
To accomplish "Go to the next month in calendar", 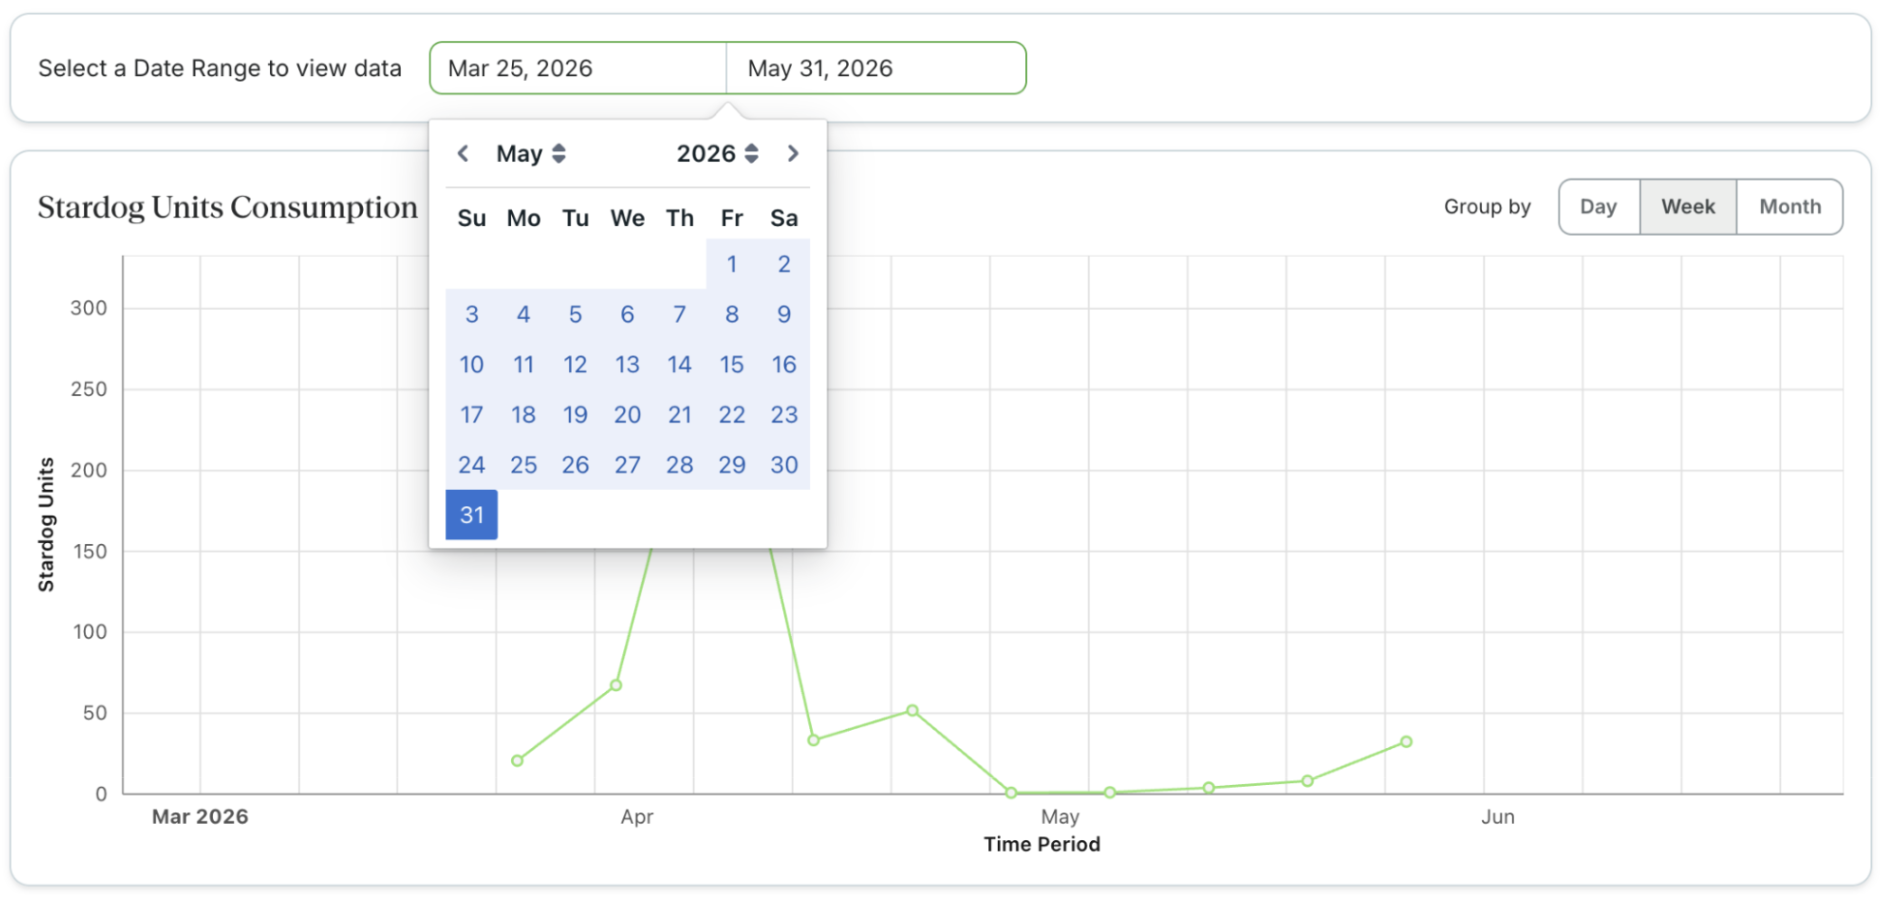I will [x=793, y=153].
